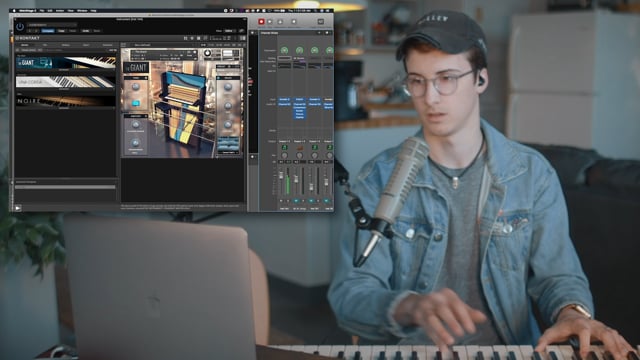Toggle the blue button in Giant's Tone panel
Screen dimensions: 640x360
(136, 103)
